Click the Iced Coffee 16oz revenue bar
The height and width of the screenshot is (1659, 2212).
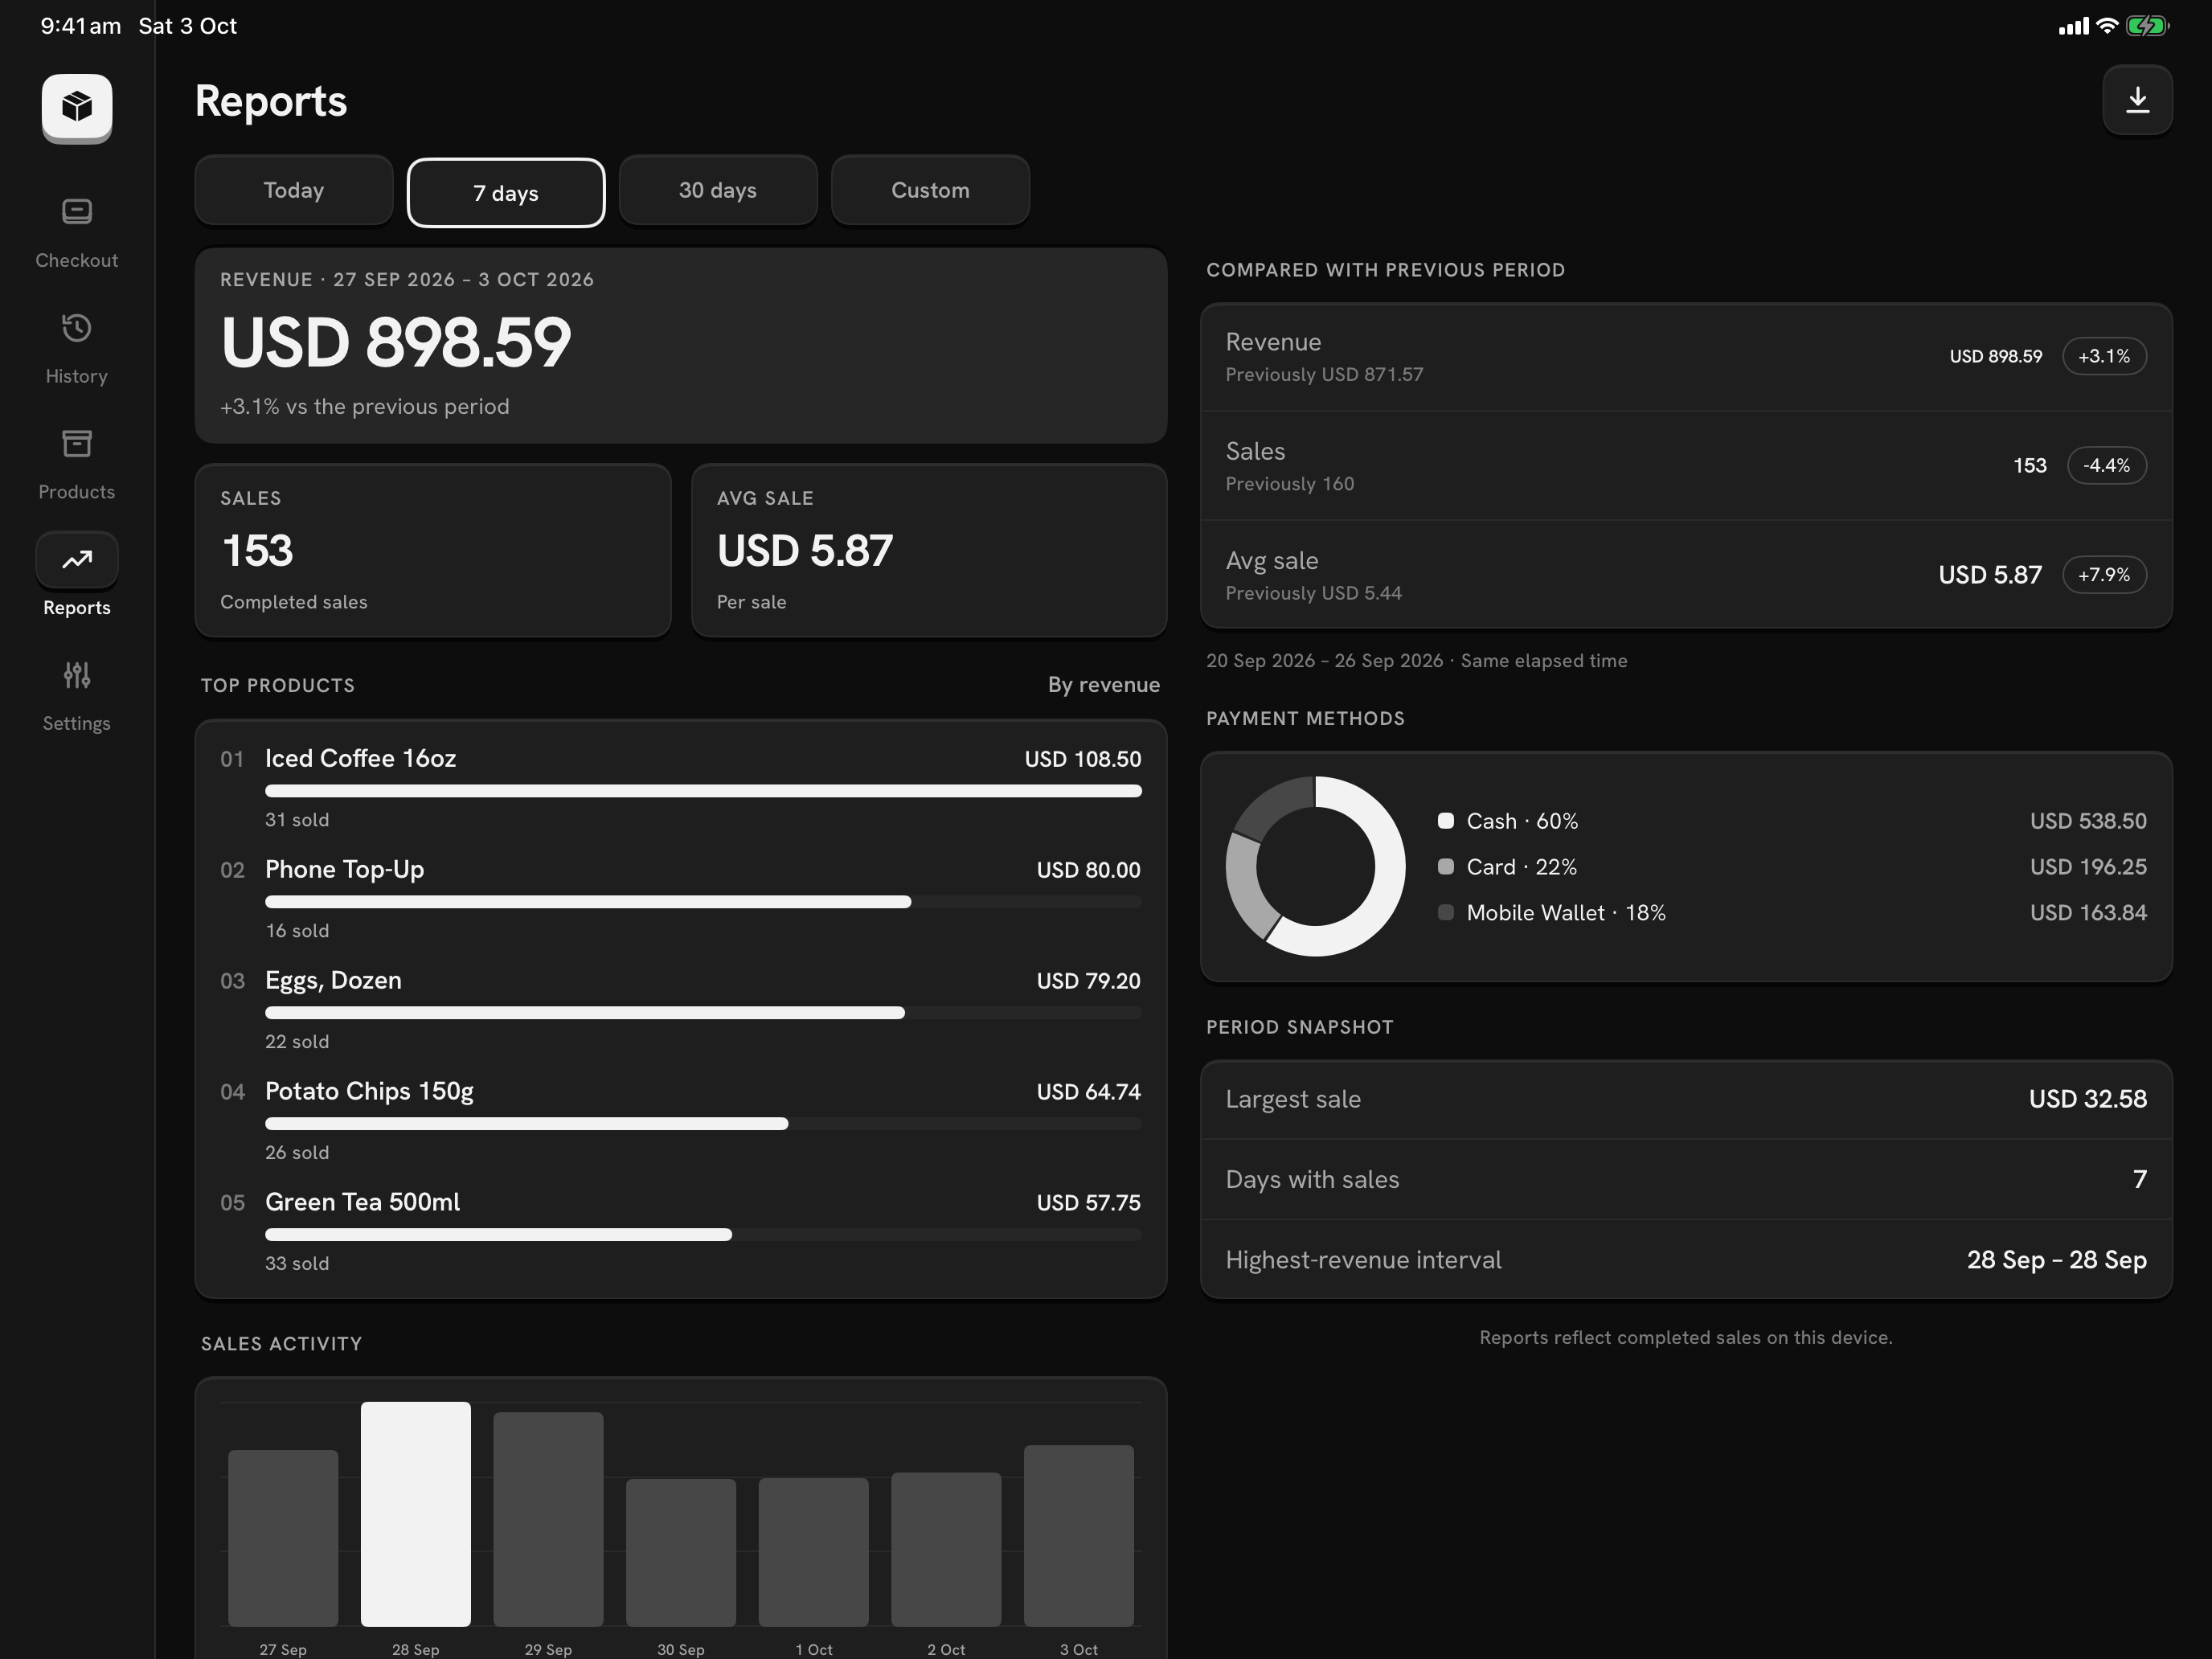tap(703, 791)
